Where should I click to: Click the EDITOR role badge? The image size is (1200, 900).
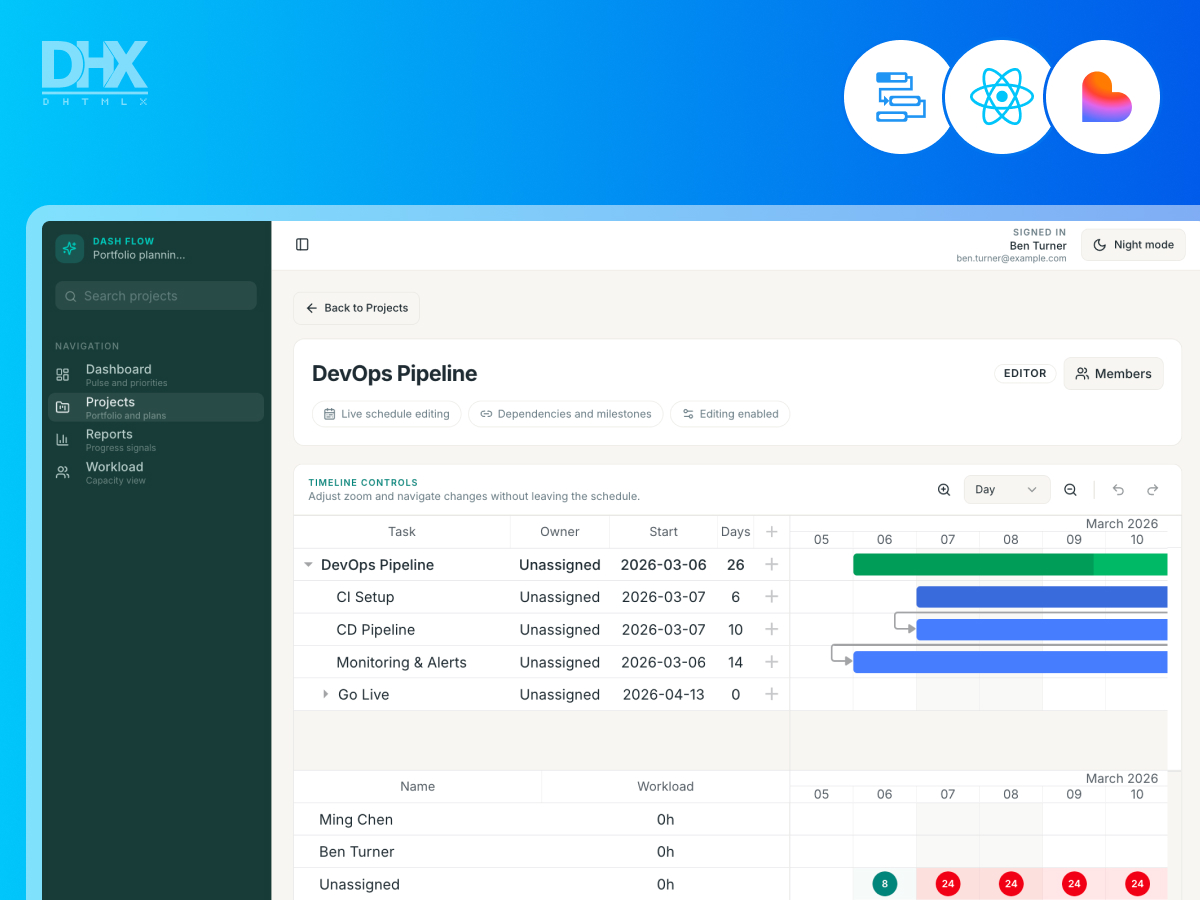coord(1025,374)
